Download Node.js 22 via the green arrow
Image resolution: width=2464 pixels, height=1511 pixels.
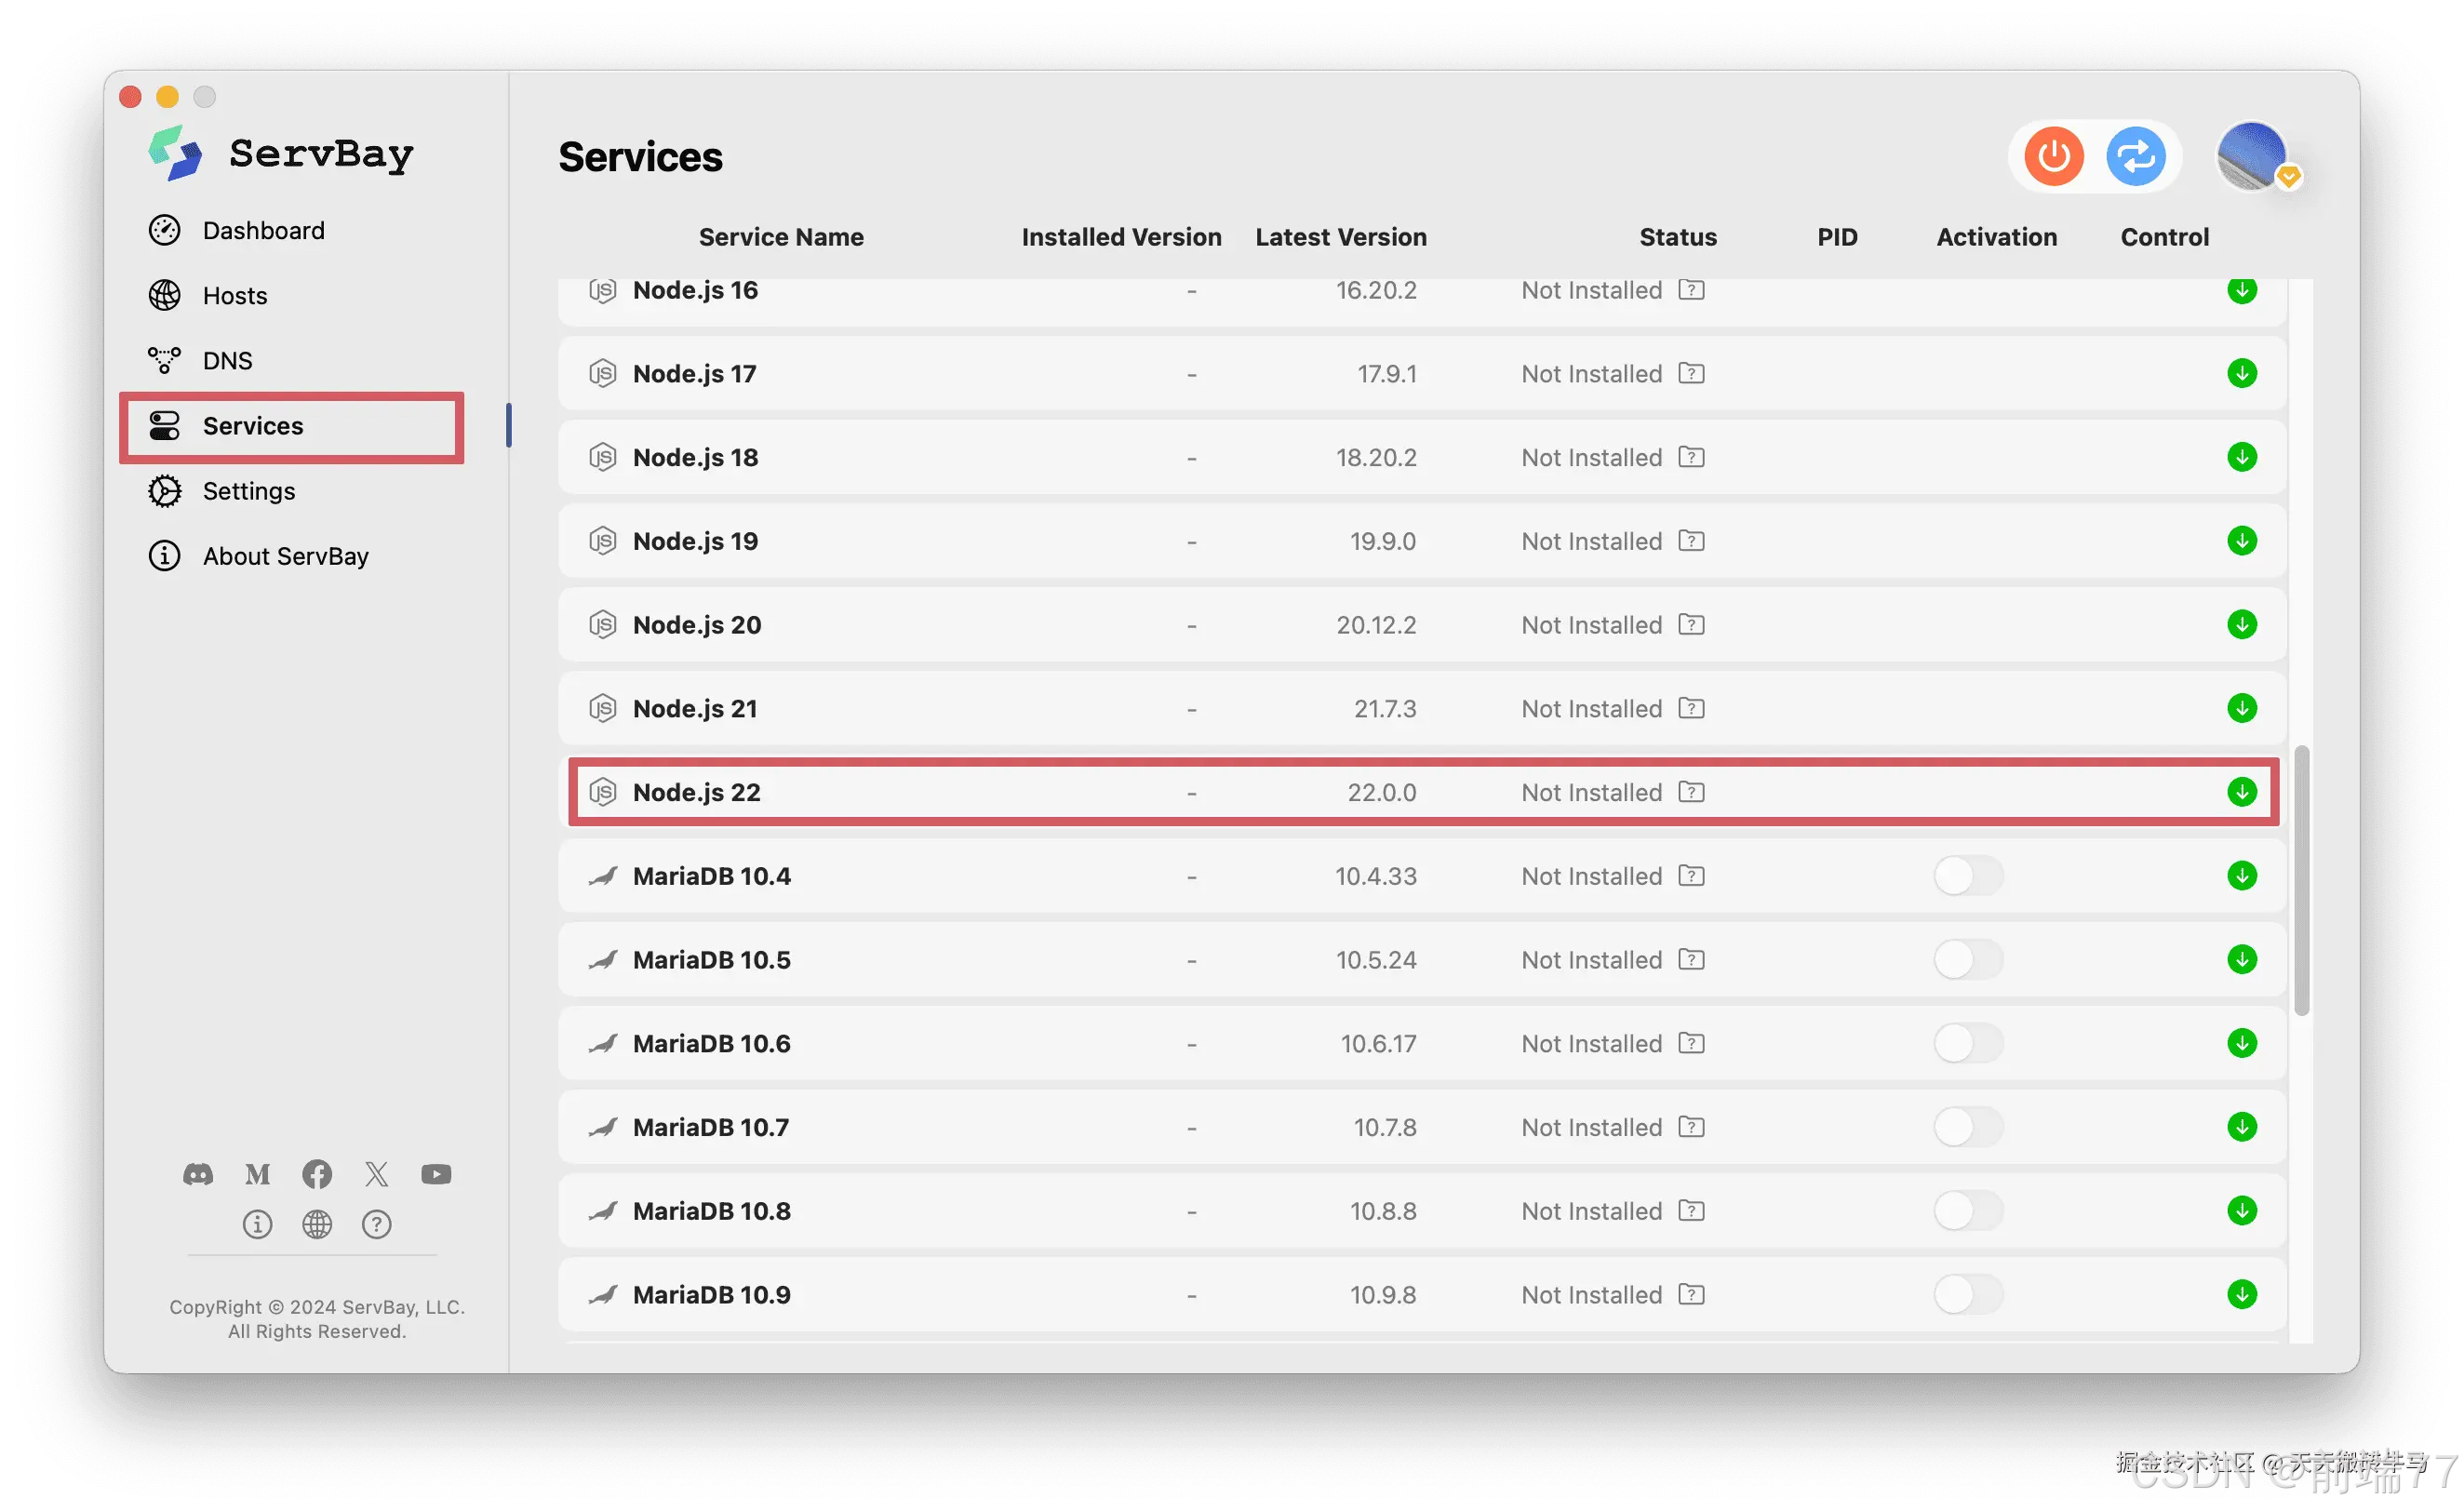click(2241, 792)
